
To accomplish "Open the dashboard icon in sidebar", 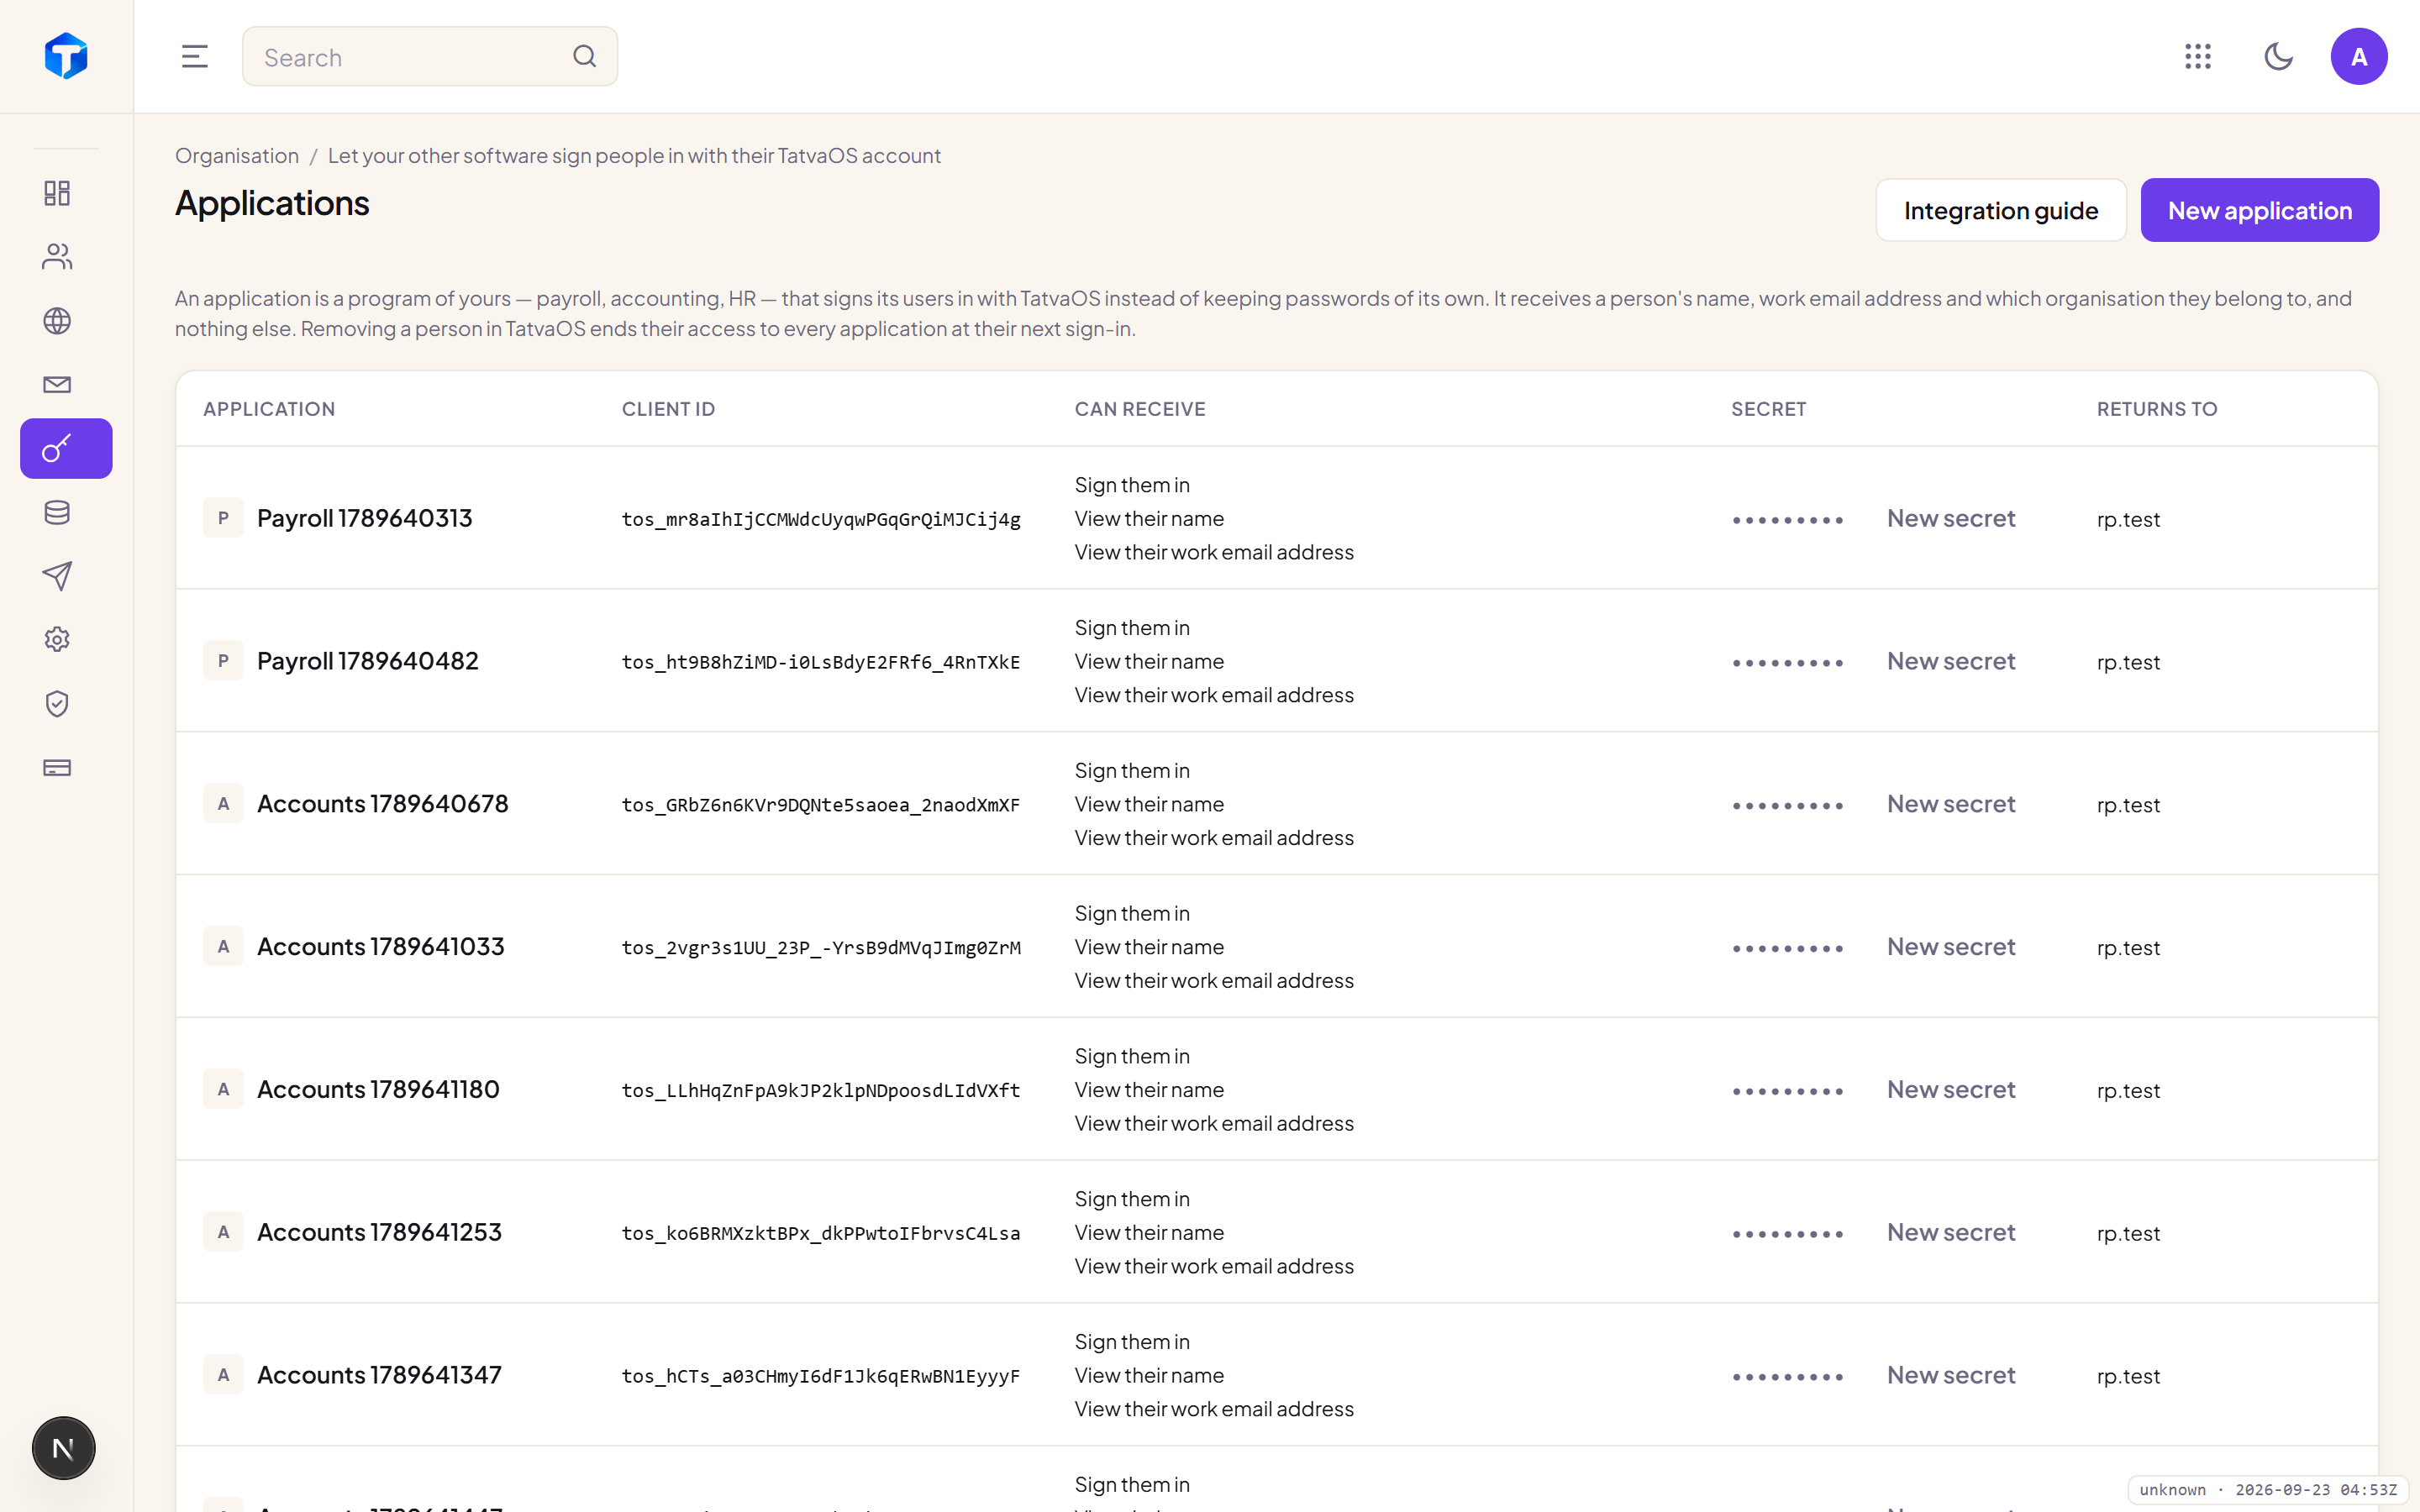I will coord(57,193).
